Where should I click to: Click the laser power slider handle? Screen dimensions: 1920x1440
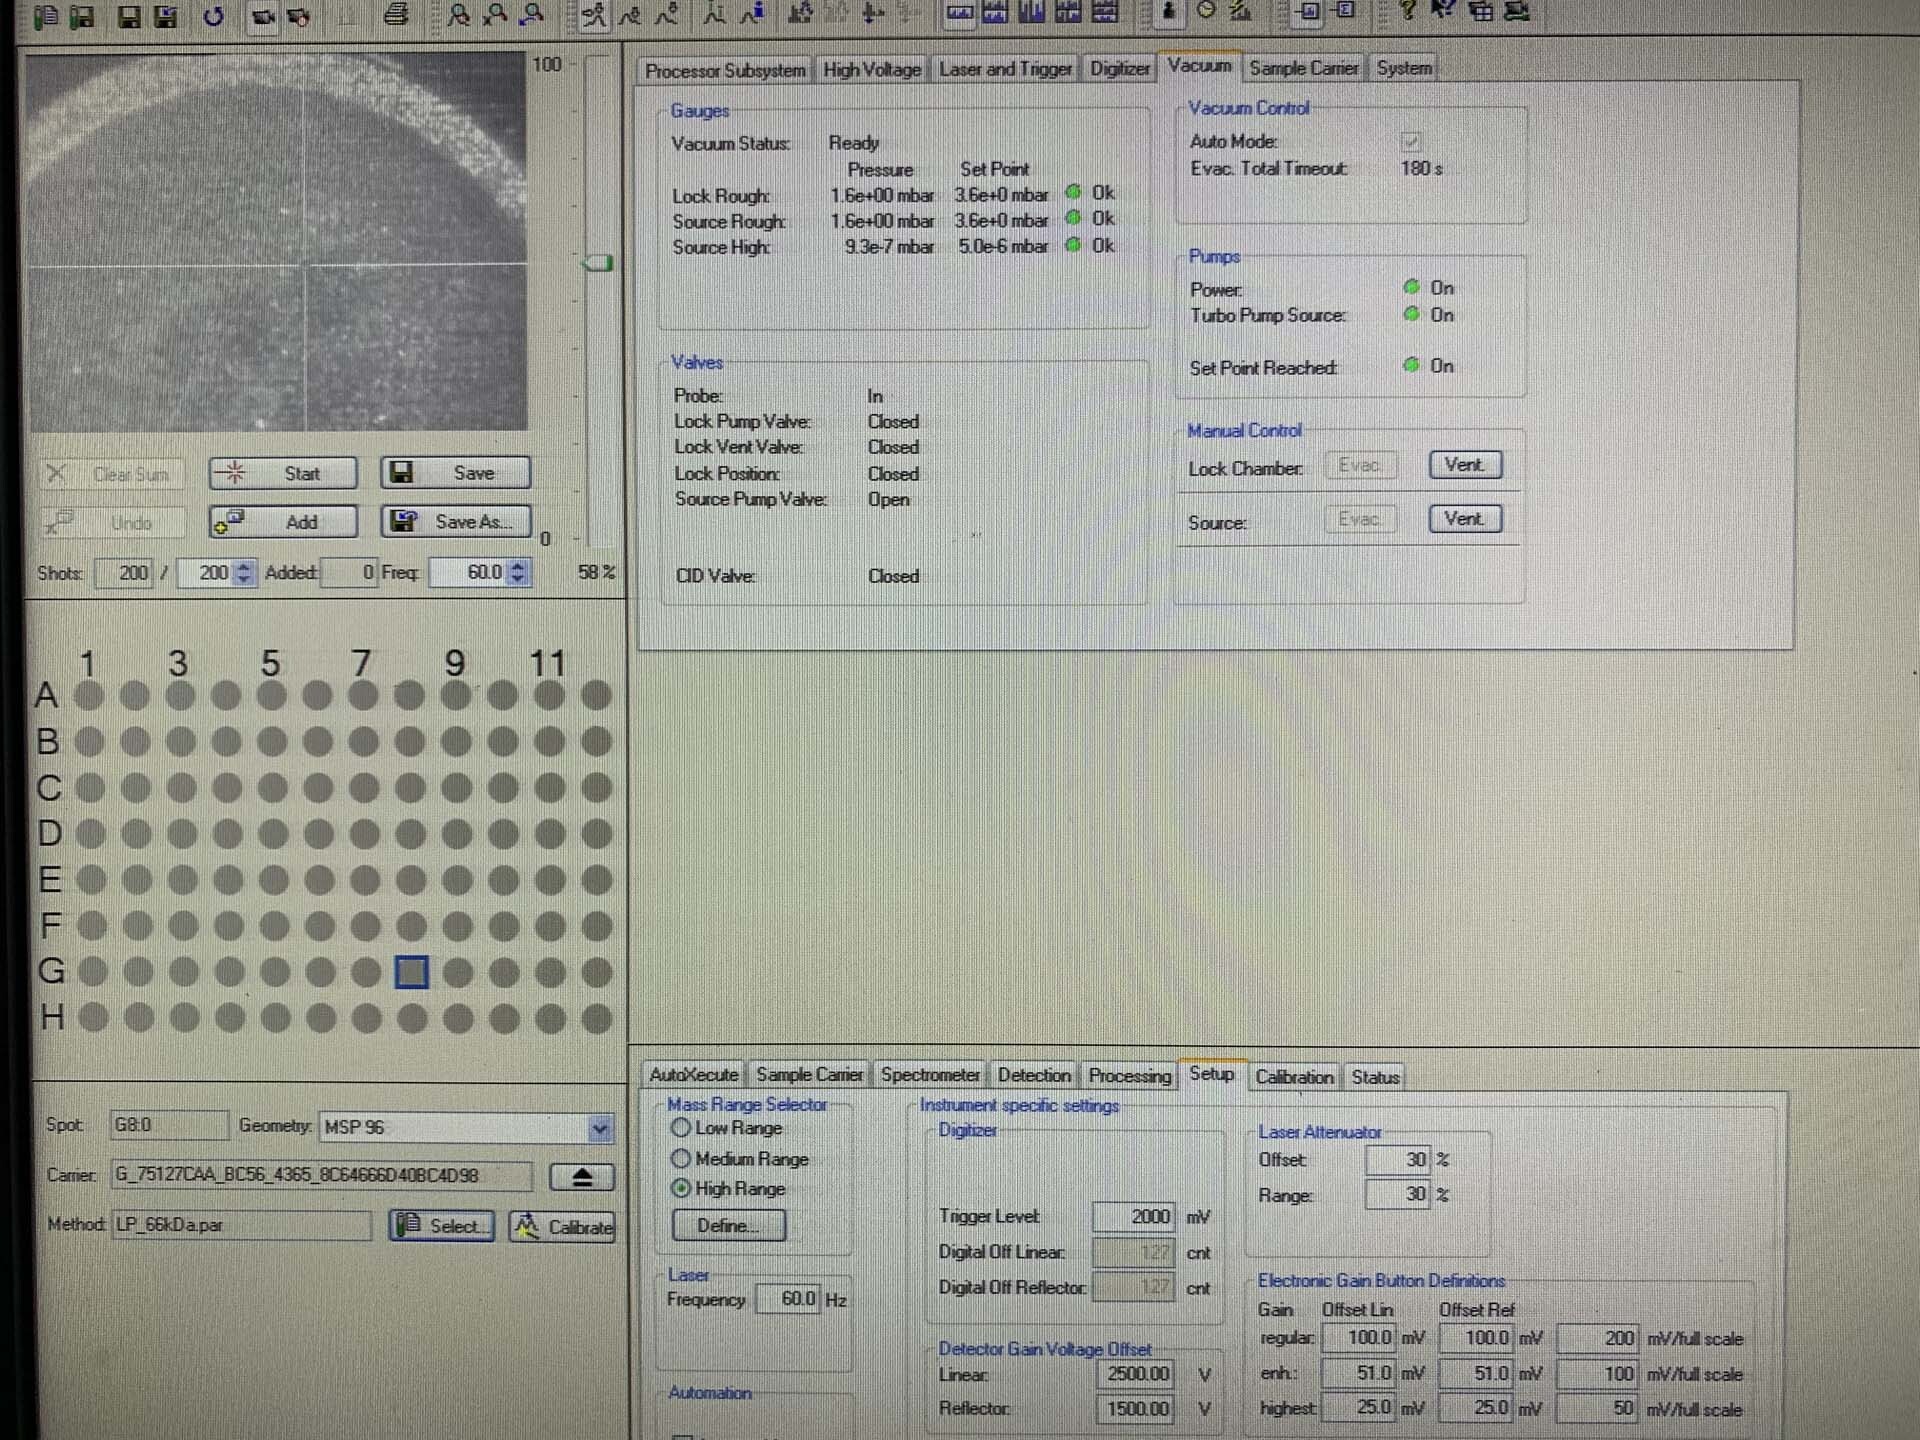[x=598, y=263]
